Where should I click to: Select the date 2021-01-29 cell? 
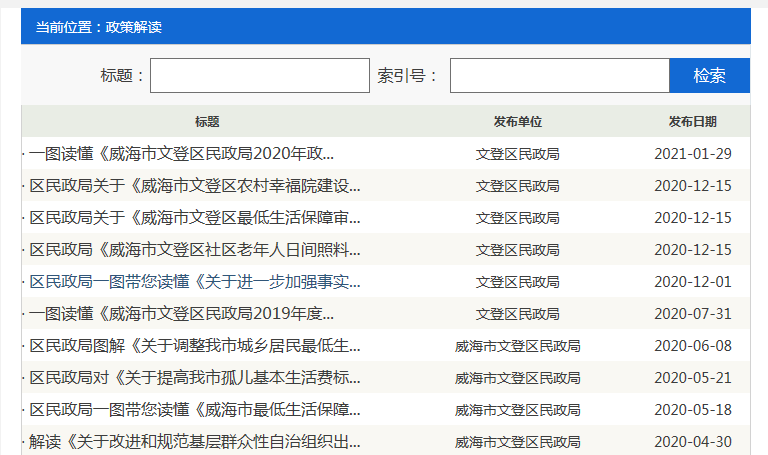(x=693, y=154)
